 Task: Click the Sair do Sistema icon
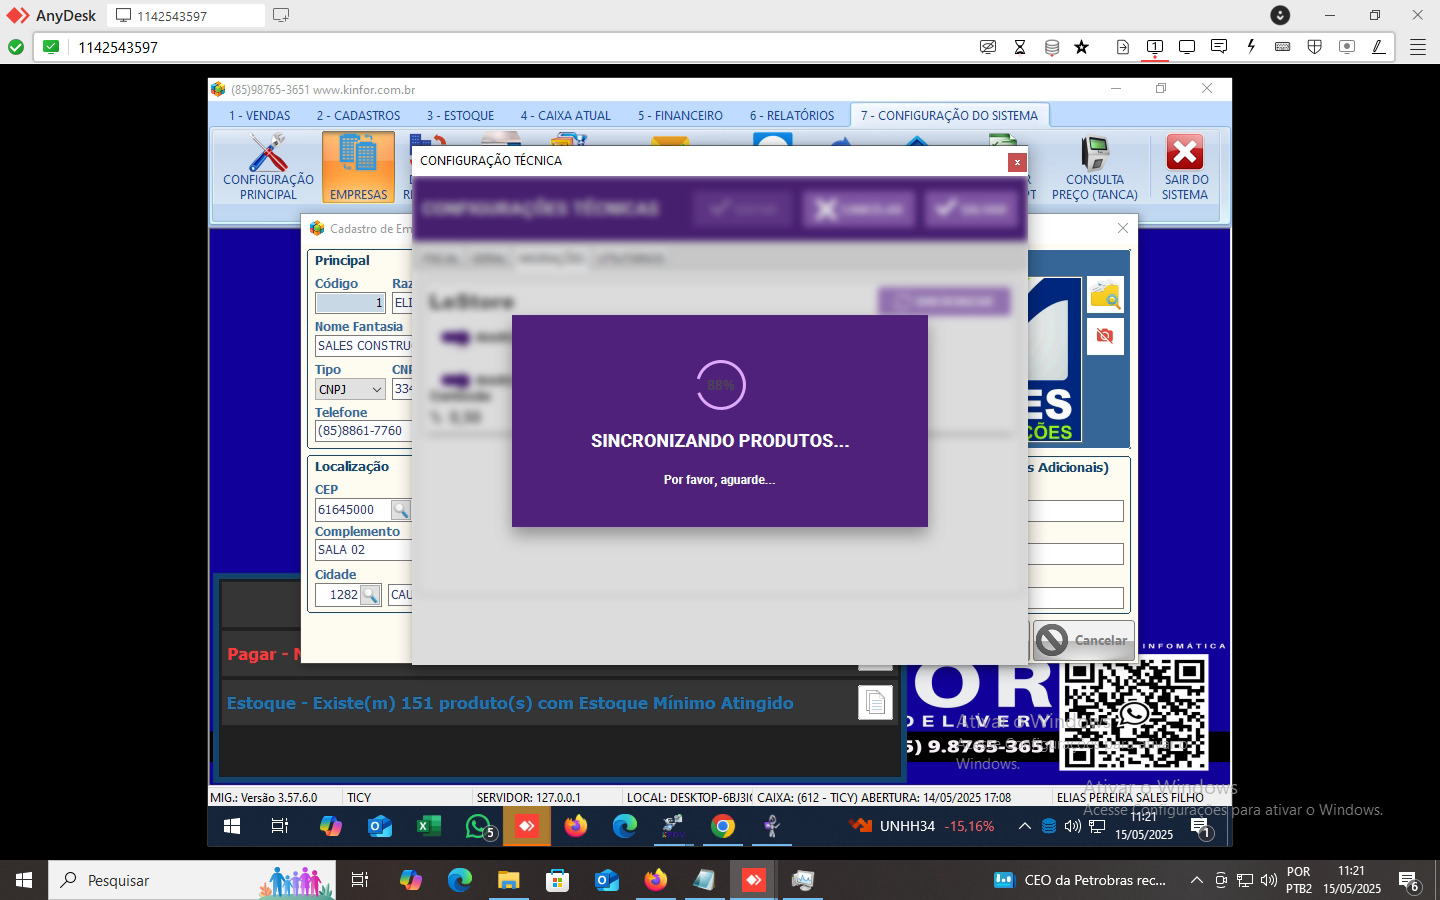[1185, 167]
